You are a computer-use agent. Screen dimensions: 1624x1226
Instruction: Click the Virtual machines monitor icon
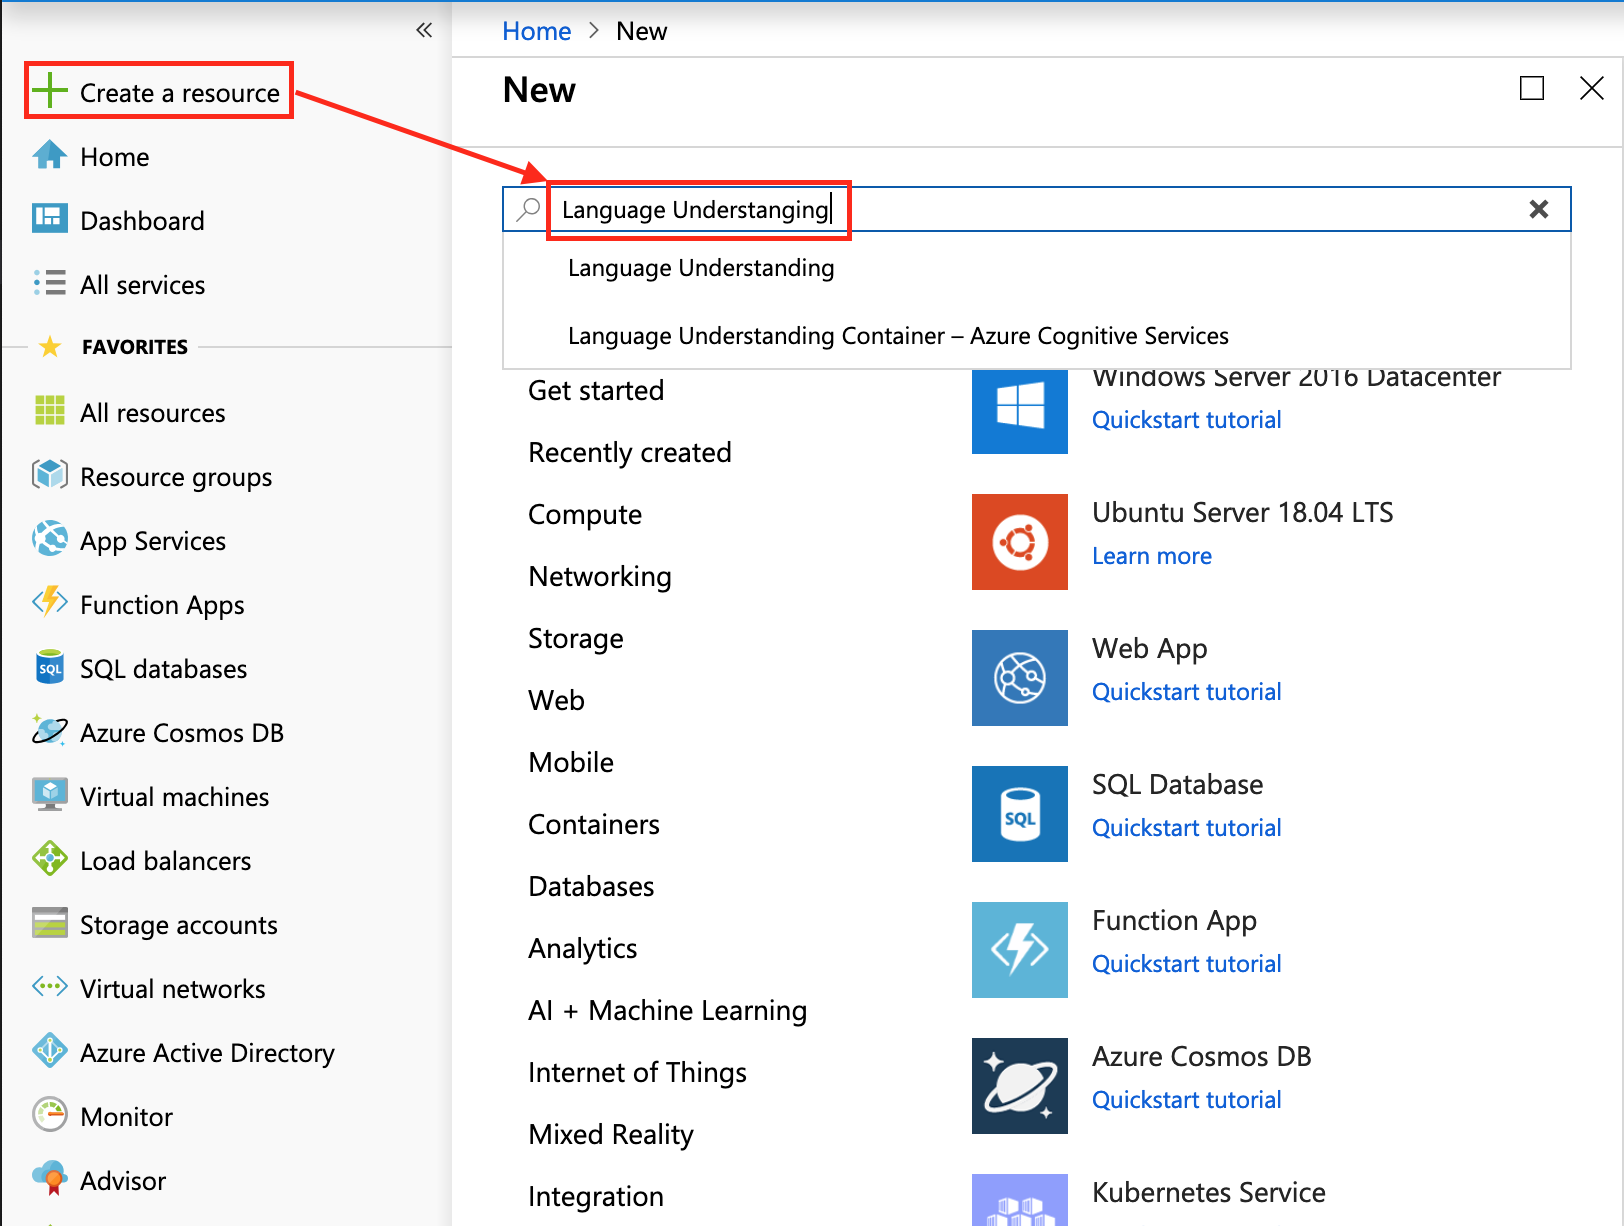point(49,795)
